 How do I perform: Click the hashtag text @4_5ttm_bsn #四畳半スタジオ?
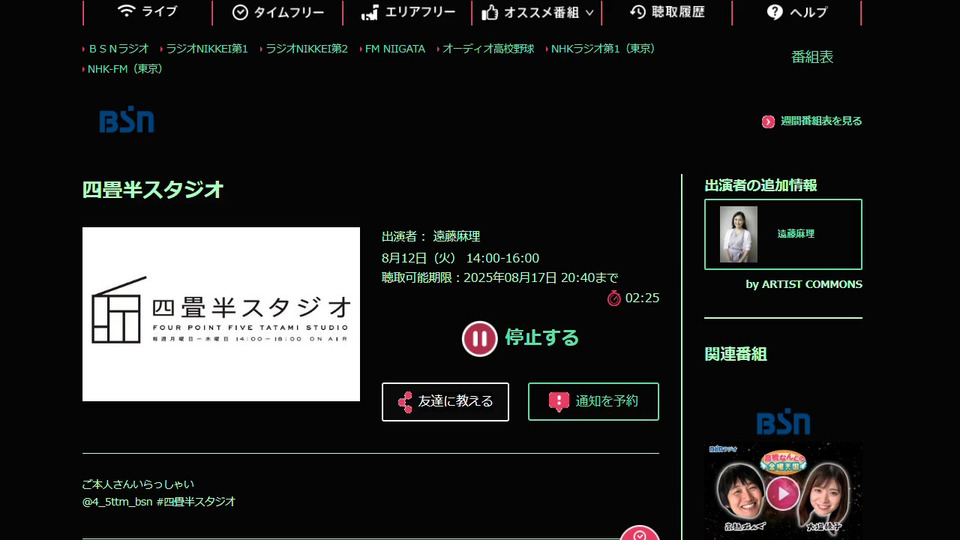pyautogui.click(x=159, y=501)
